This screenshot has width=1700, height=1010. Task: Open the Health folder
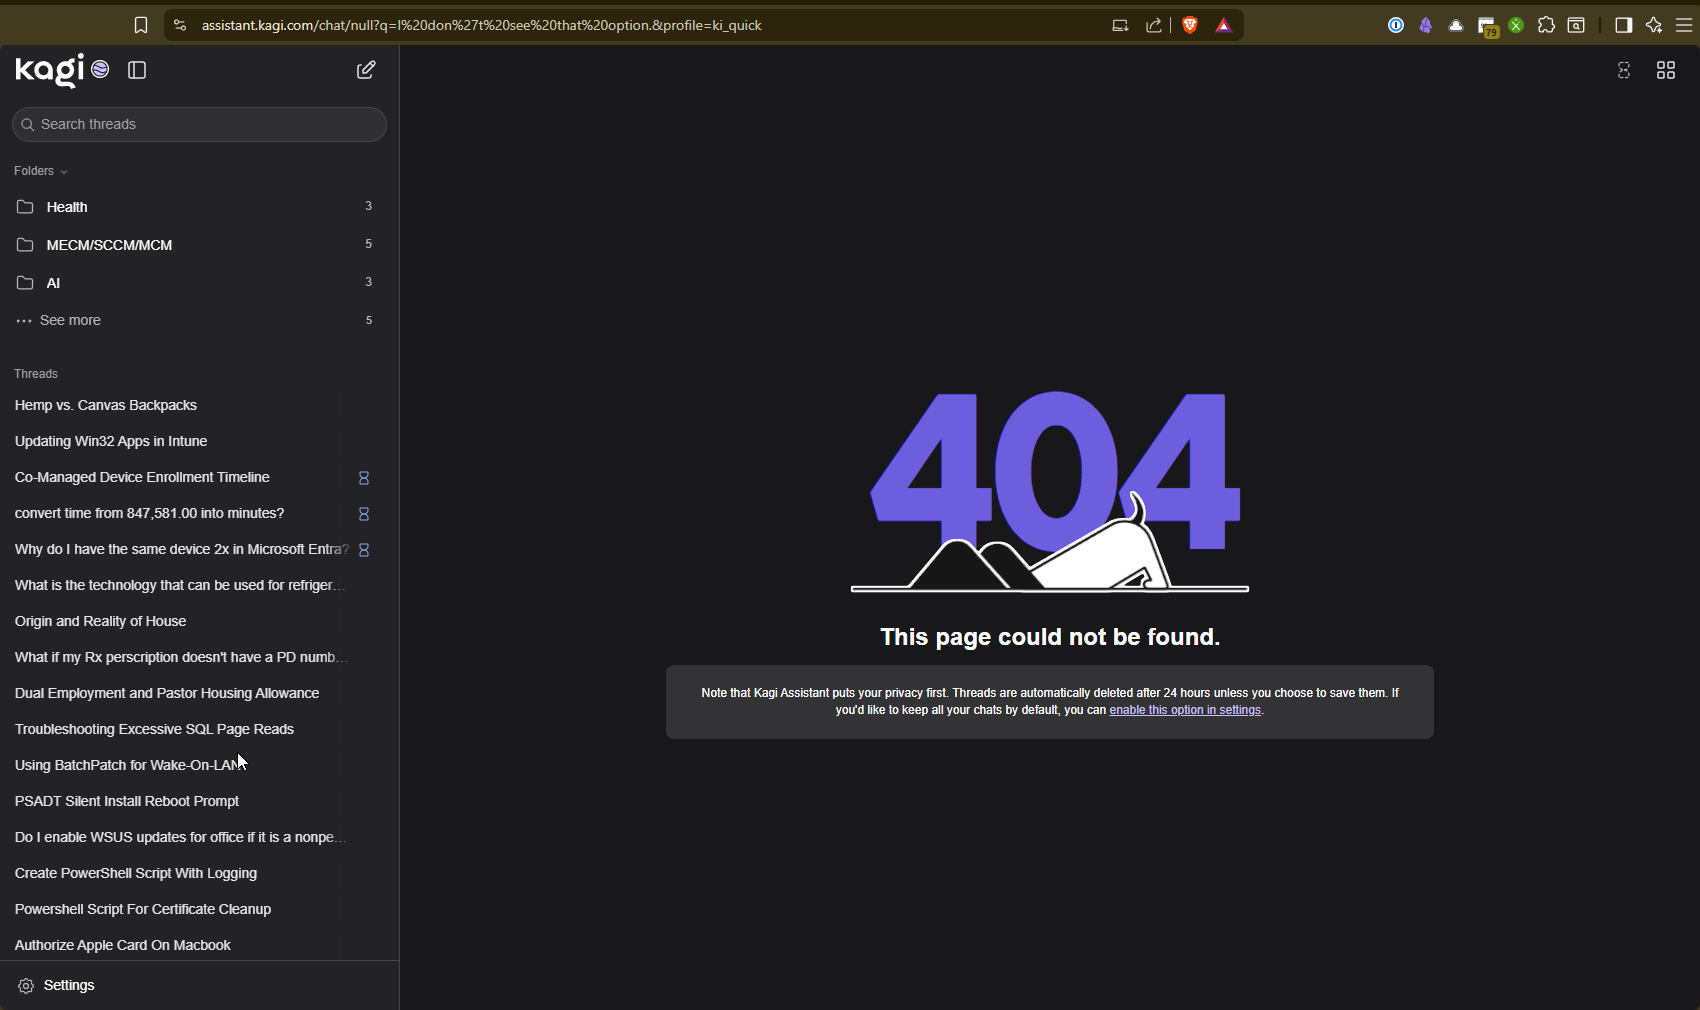click(199, 207)
